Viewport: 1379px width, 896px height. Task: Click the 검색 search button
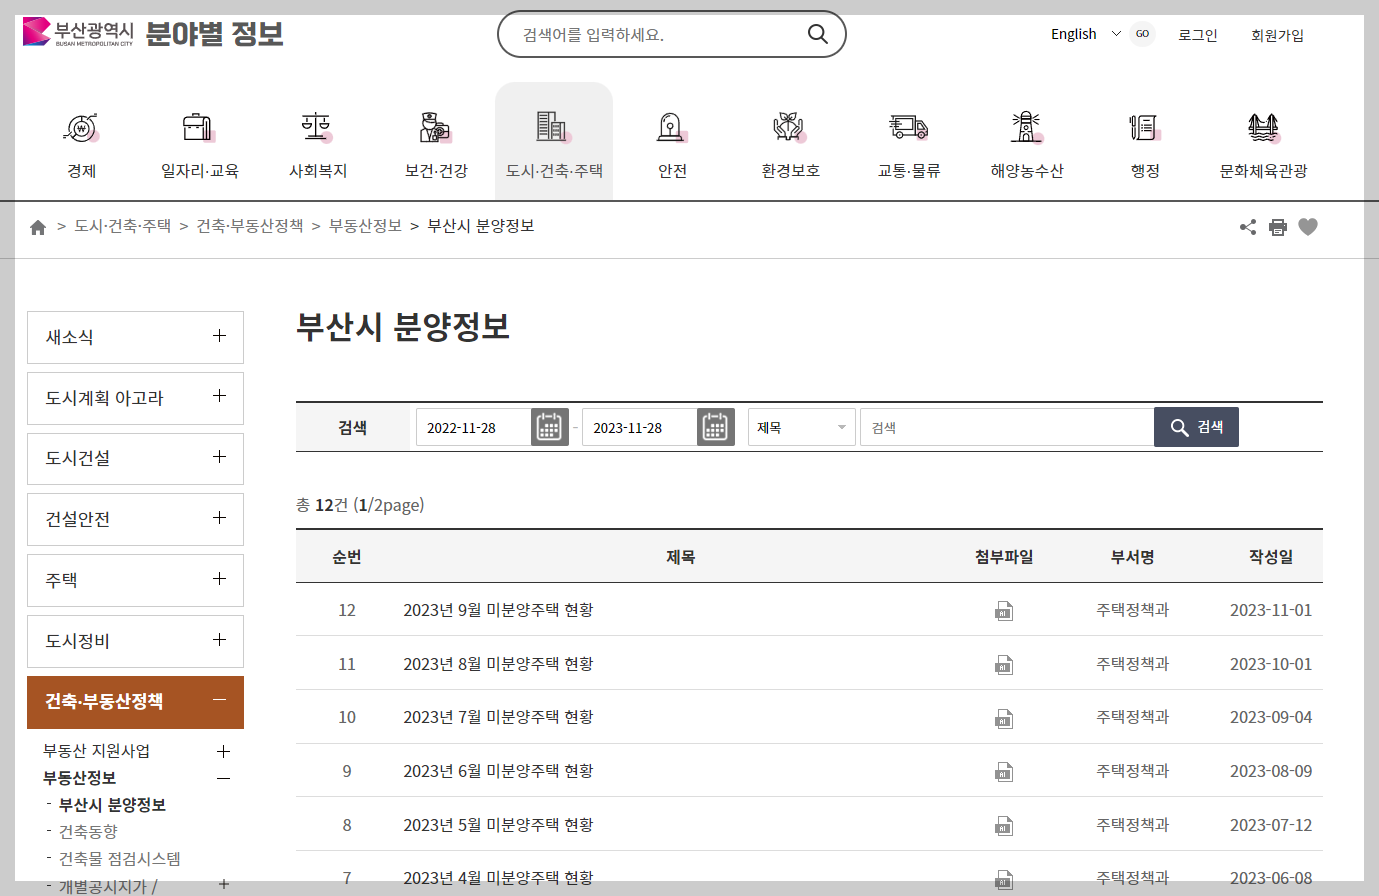(x=1196, y=427)
